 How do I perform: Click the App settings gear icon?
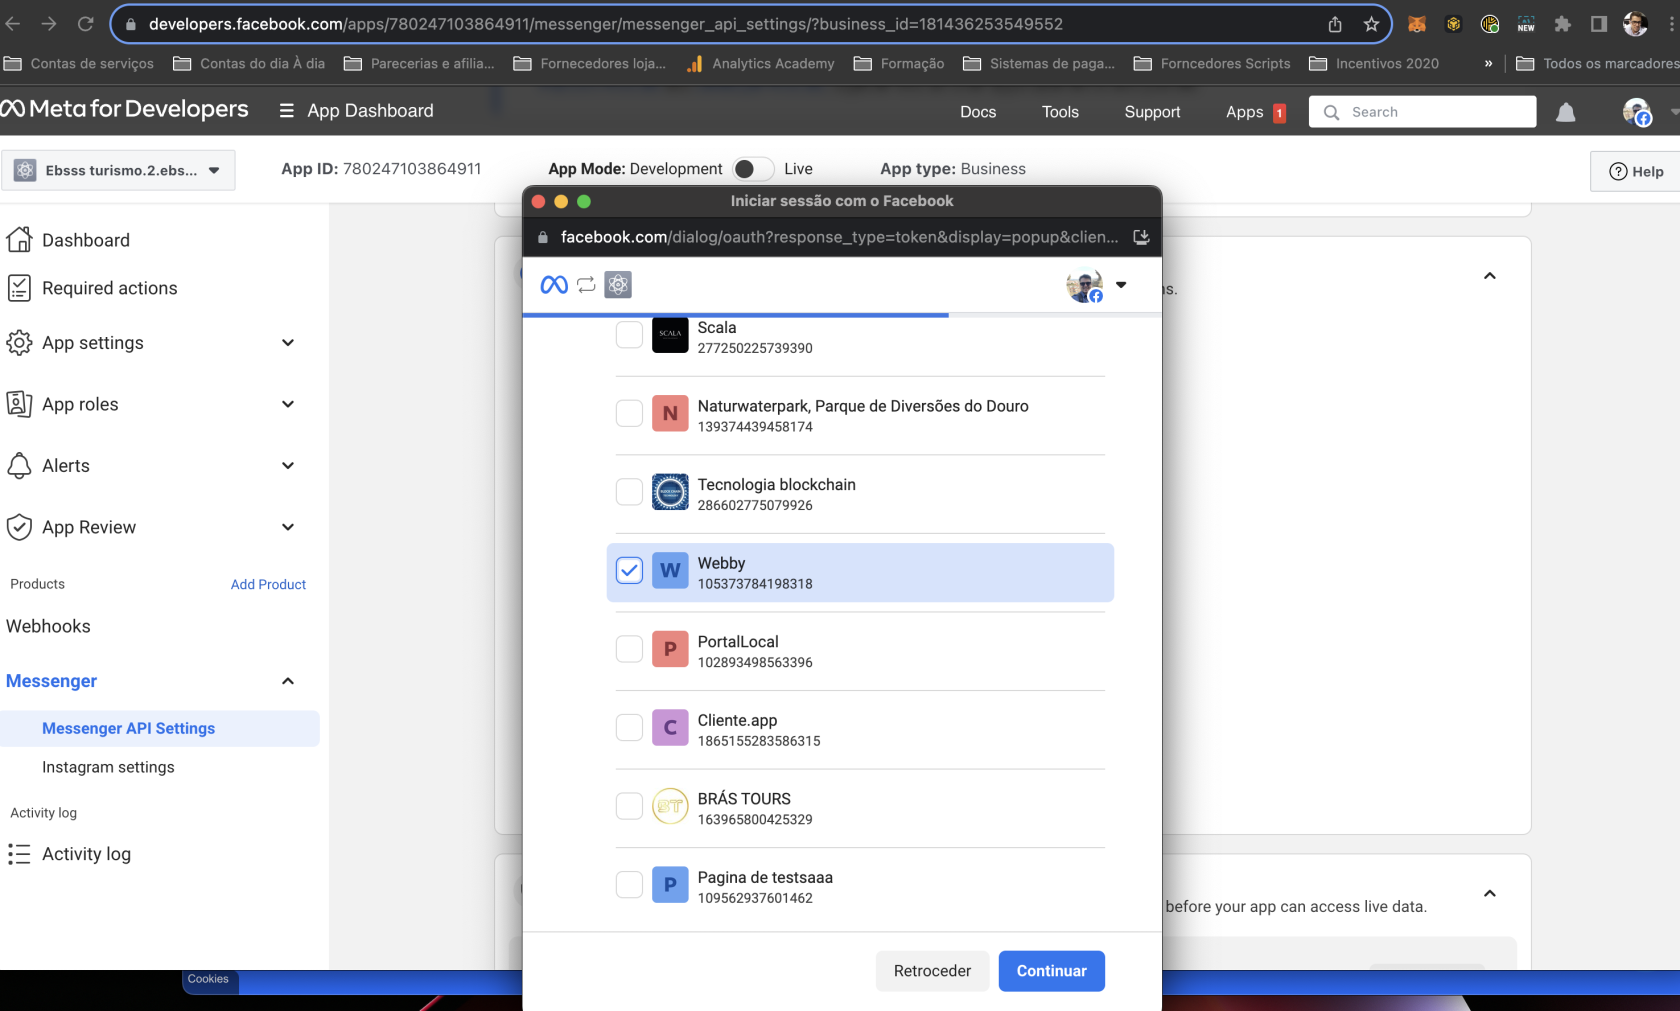19,343
